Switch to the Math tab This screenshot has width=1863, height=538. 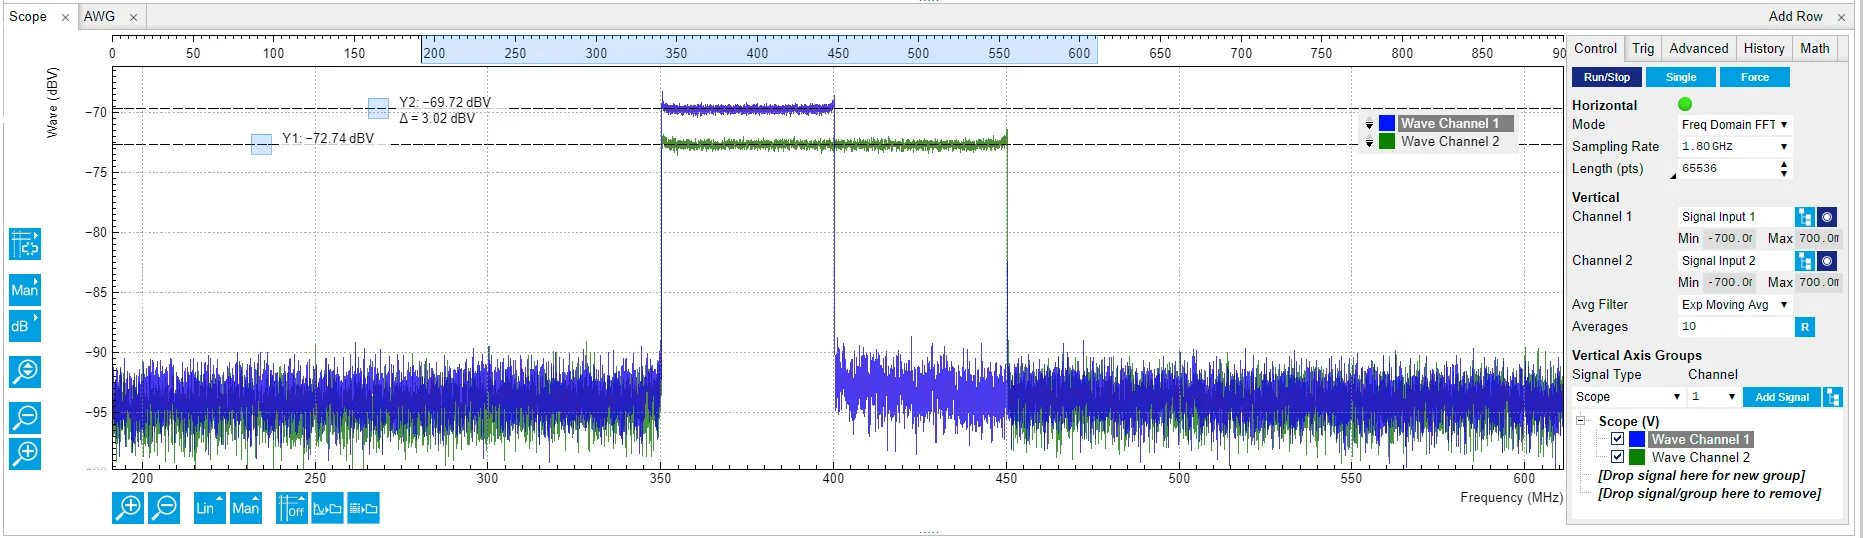tap(1814, 48)
